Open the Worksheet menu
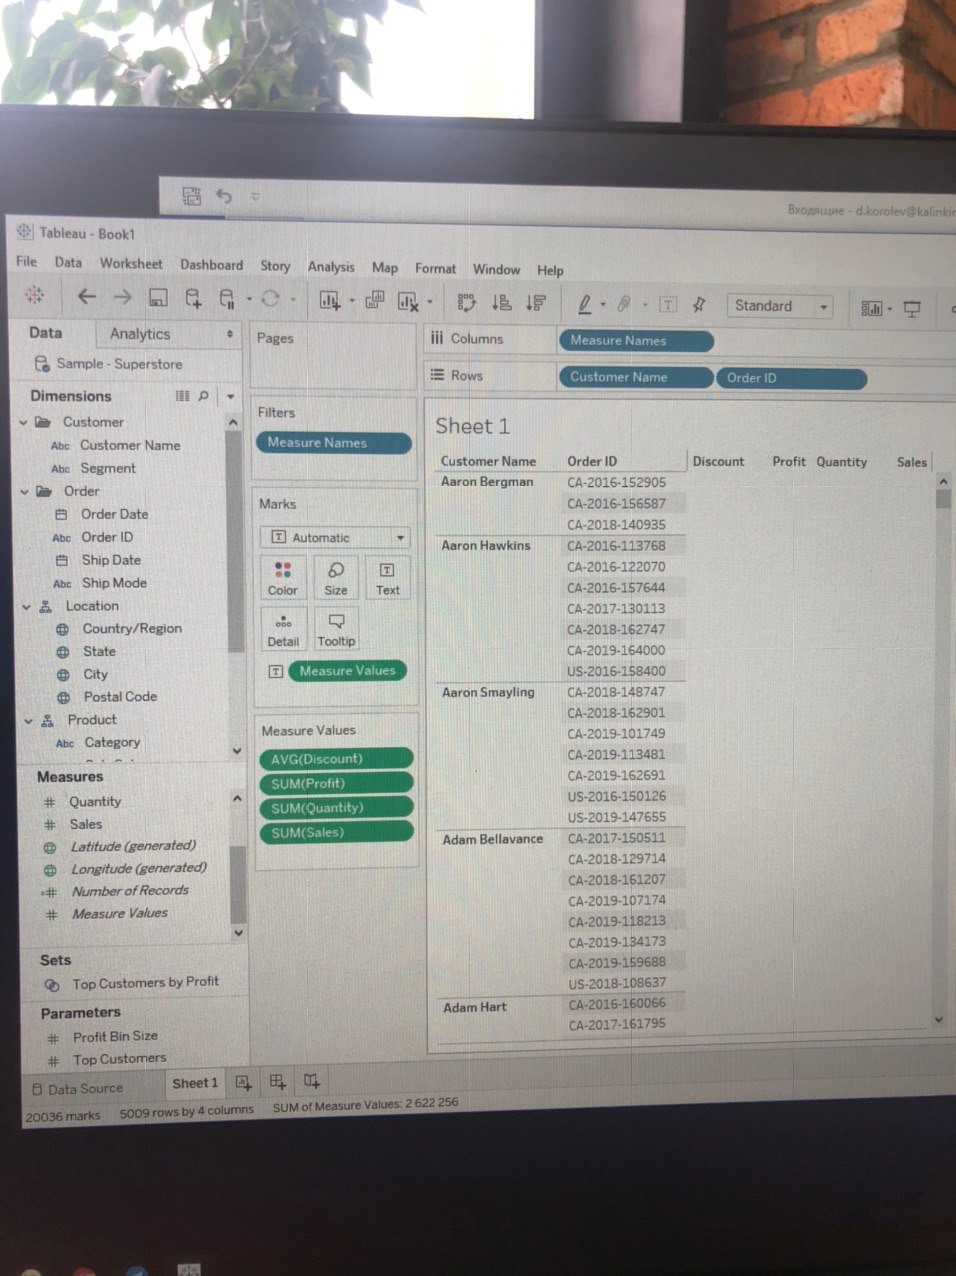 click(x=131, y=263)
